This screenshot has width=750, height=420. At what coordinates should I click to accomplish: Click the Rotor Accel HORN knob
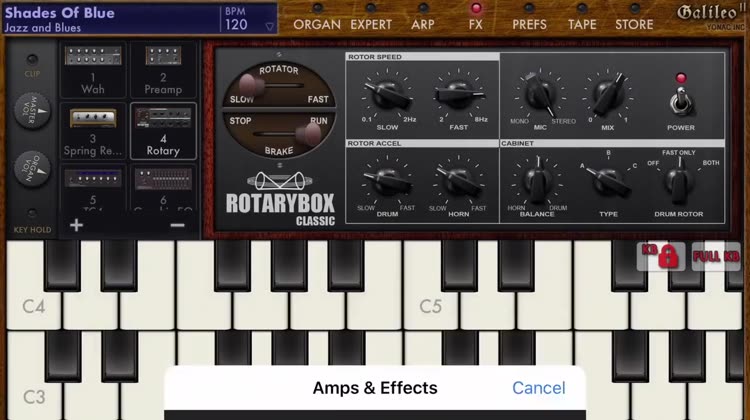click(x=459, y=181)
